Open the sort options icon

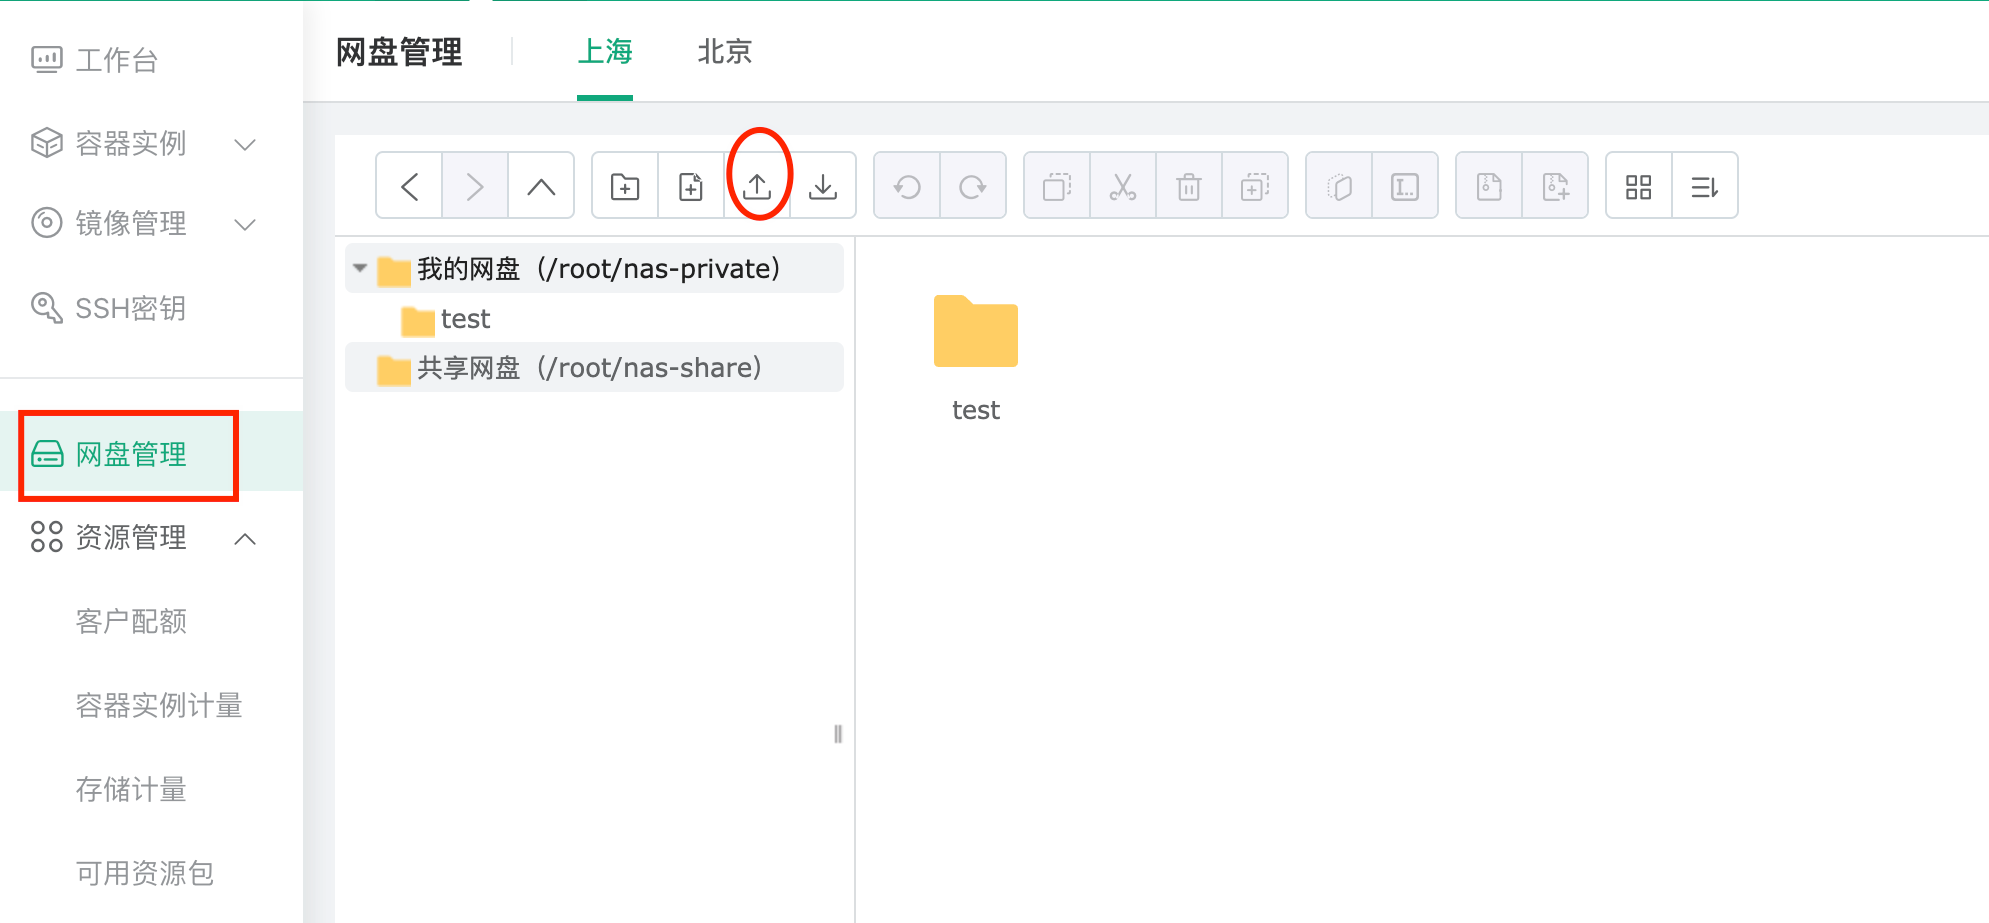point(1705,186)
